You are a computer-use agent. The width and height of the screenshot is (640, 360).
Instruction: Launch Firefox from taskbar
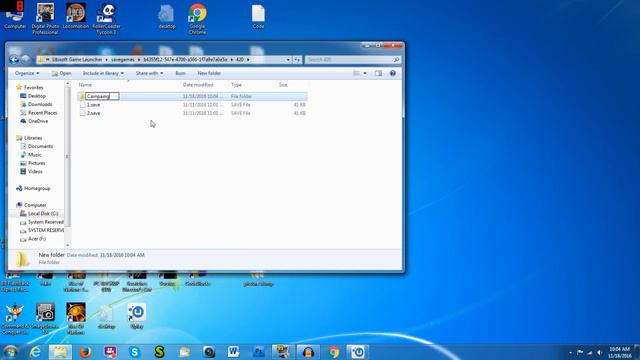pos(85,352)
